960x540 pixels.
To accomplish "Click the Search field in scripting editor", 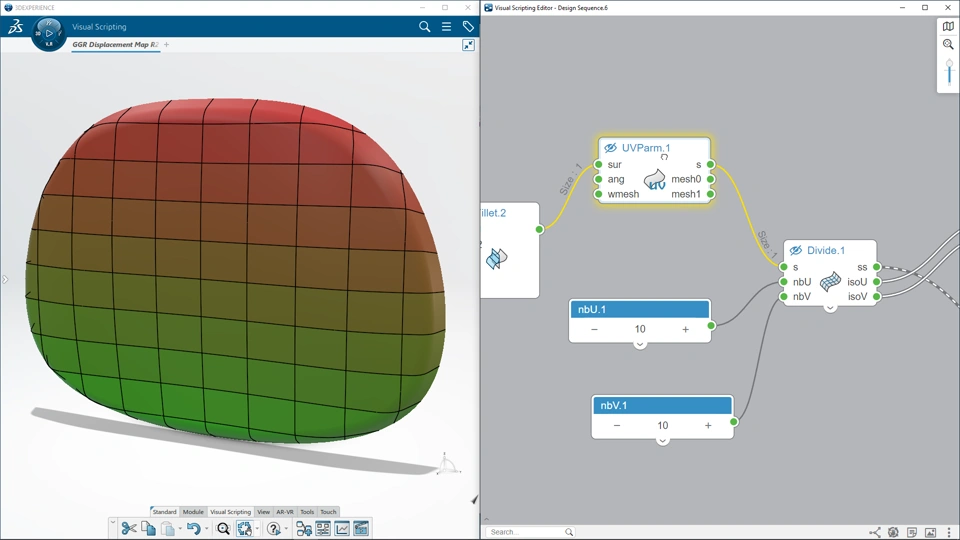I will coord(530,532).
